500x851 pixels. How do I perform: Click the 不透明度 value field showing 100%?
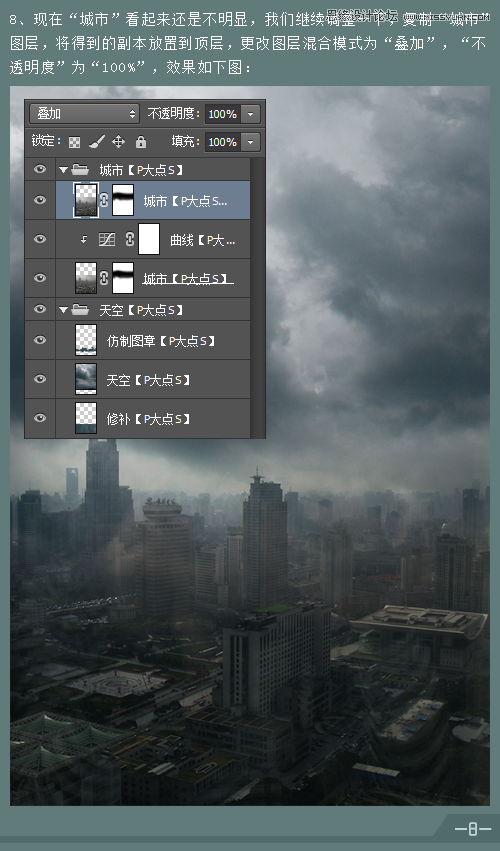click(223, 114)
